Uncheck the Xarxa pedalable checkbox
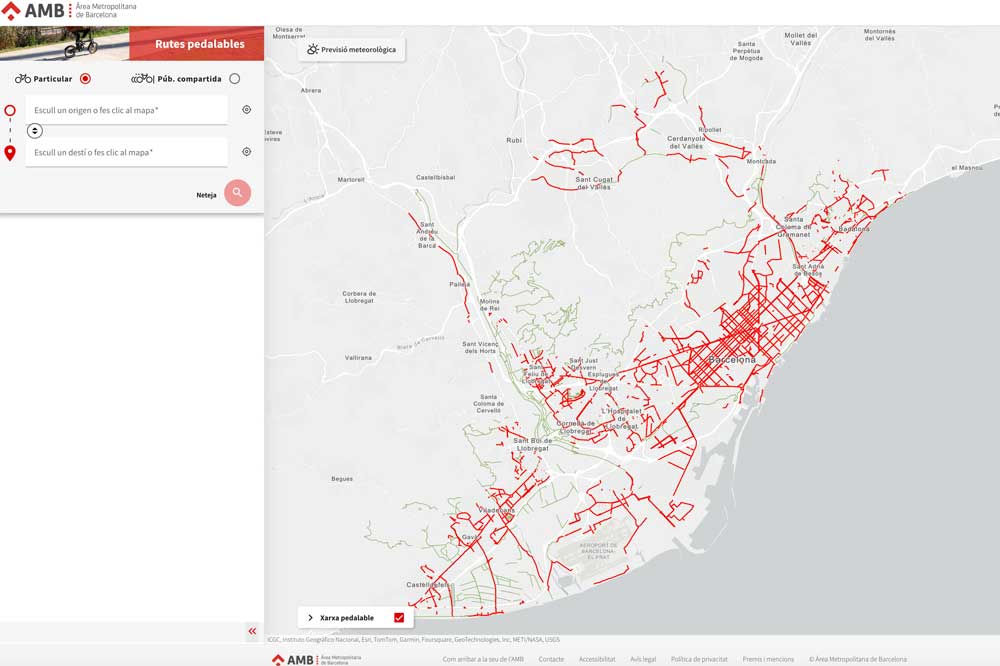 (x=399, y=618)
